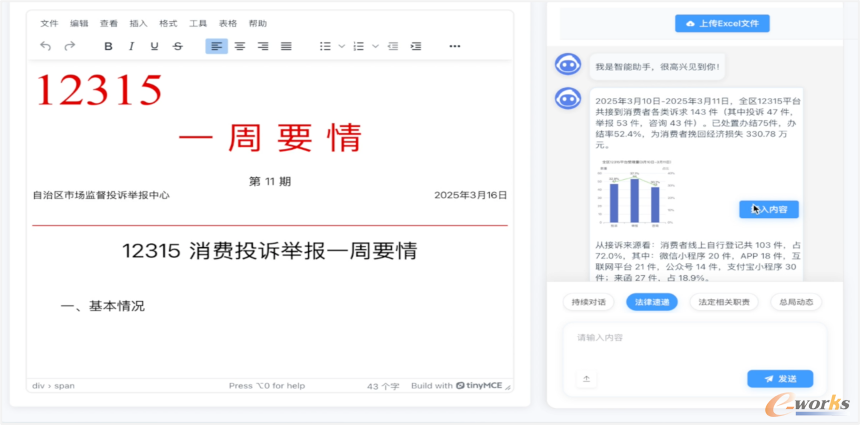The height and width of the screenshot is (427, 860).
Task: Increase paragraph indent
Action: click(x=416, y=46)
